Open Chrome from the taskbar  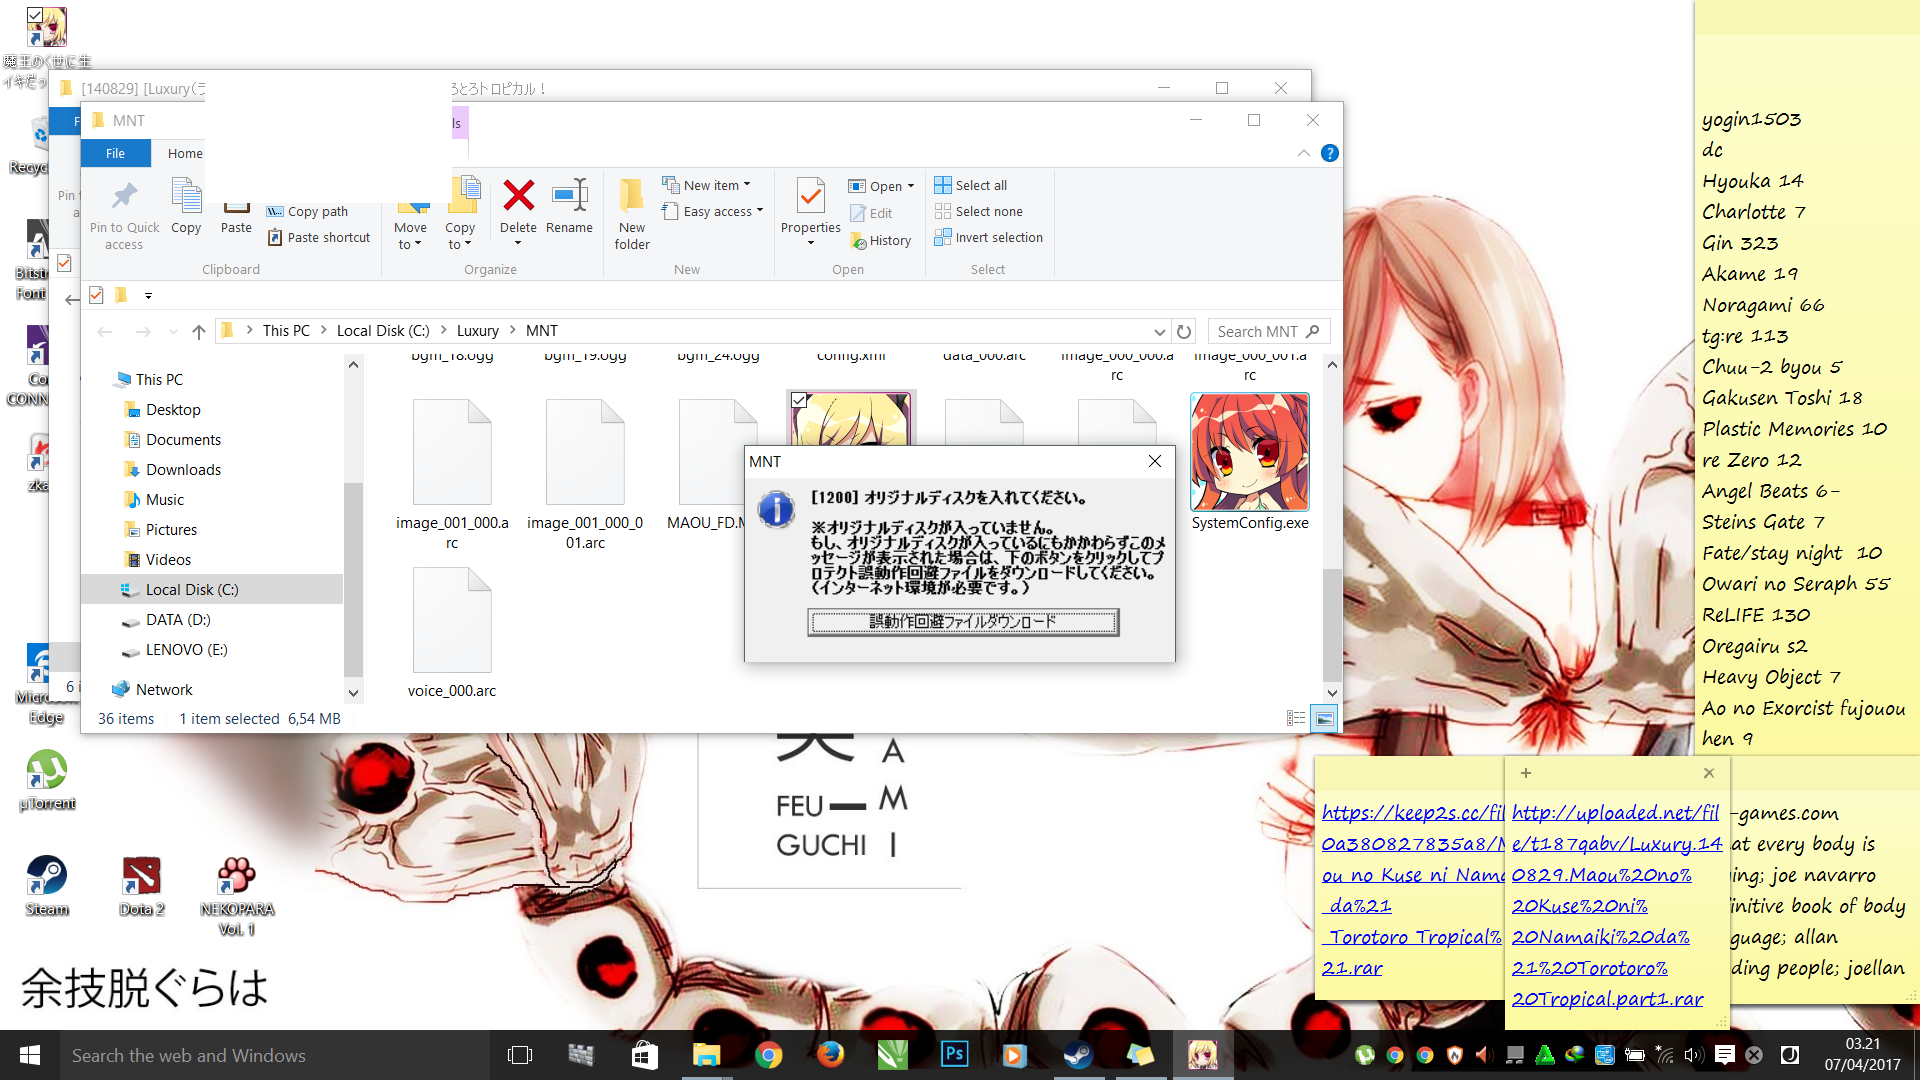(x=768, y=1054)
